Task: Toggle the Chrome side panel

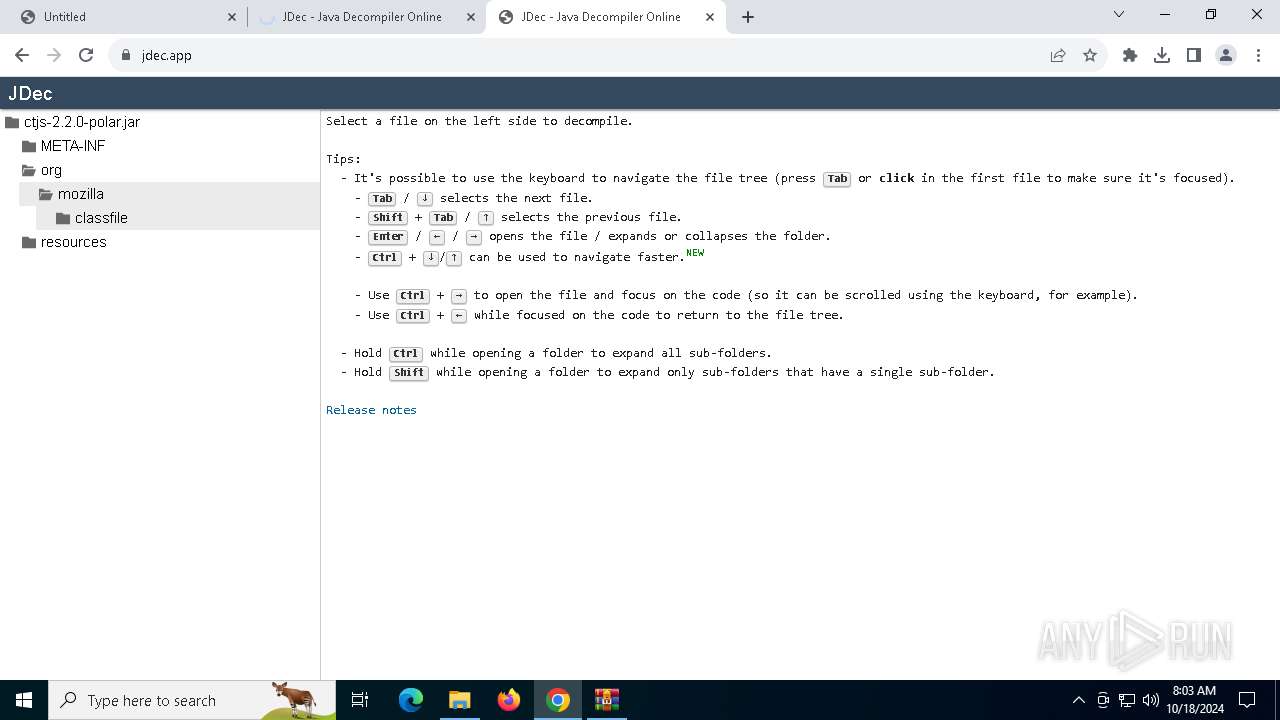Action: click(1194, 55)
